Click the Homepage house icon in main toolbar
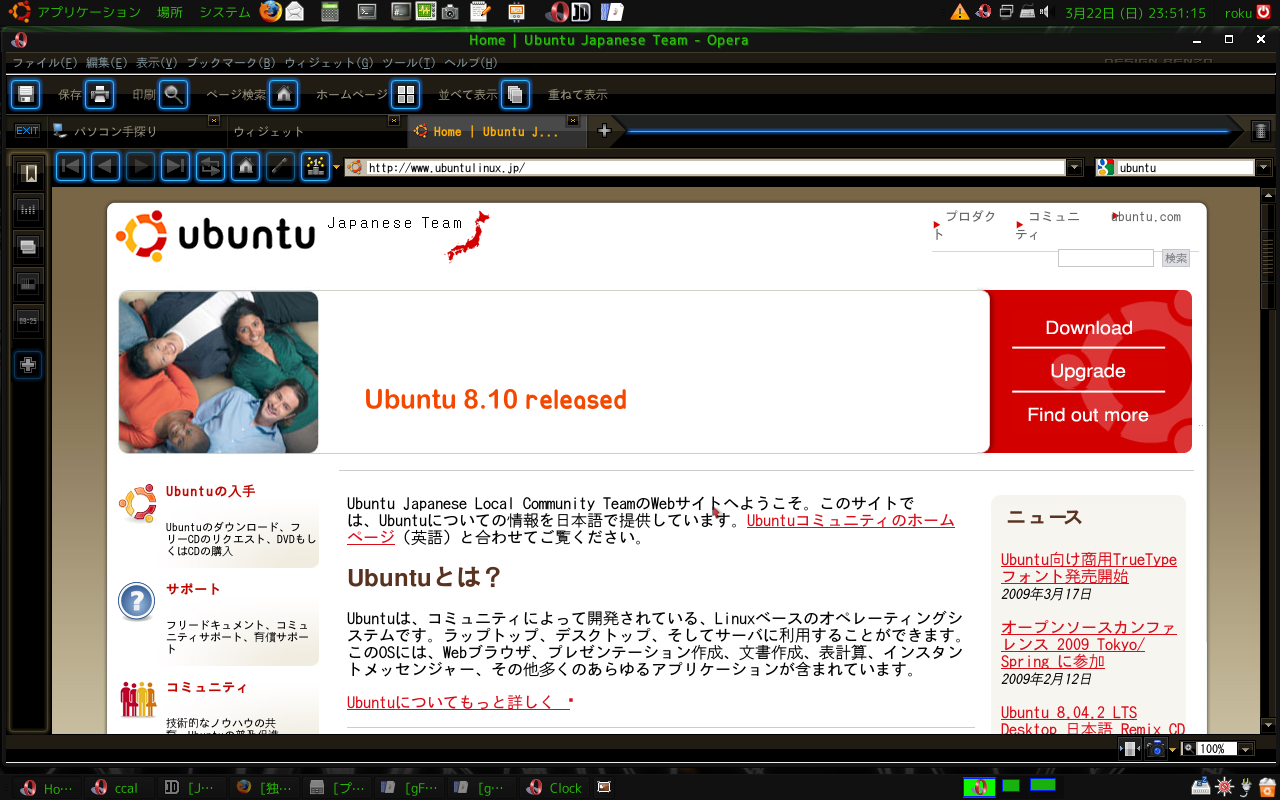Viewport: 1280px width, 800px height. click(x=284, y=94)
